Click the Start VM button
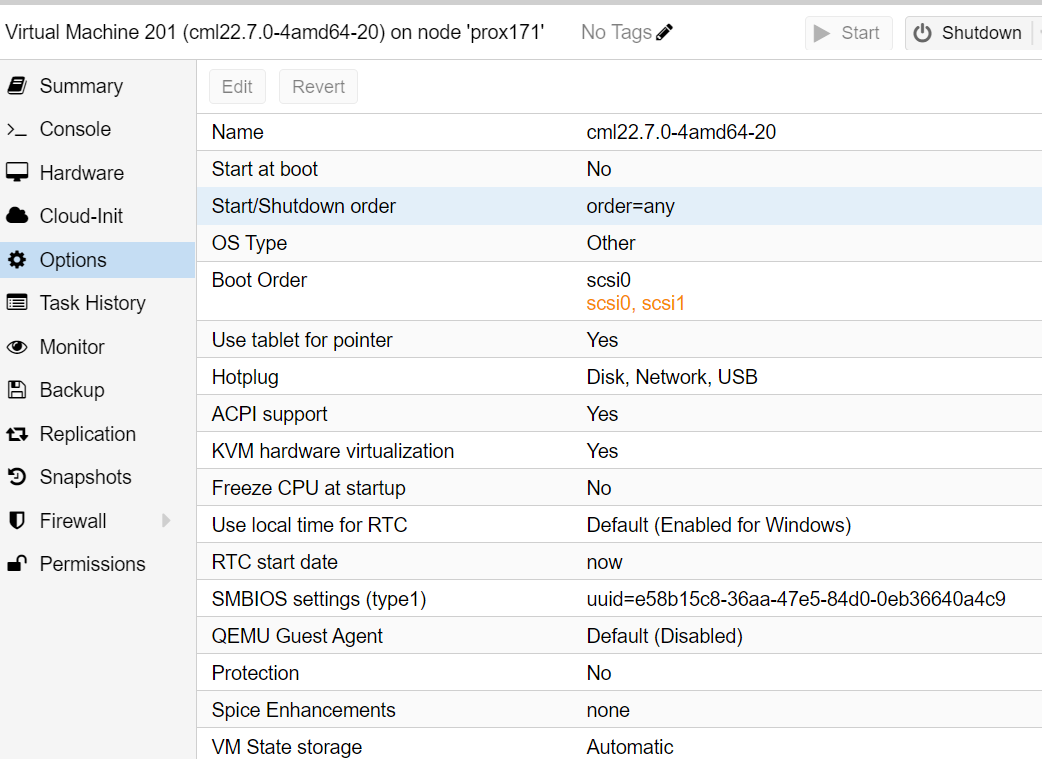 848,33
